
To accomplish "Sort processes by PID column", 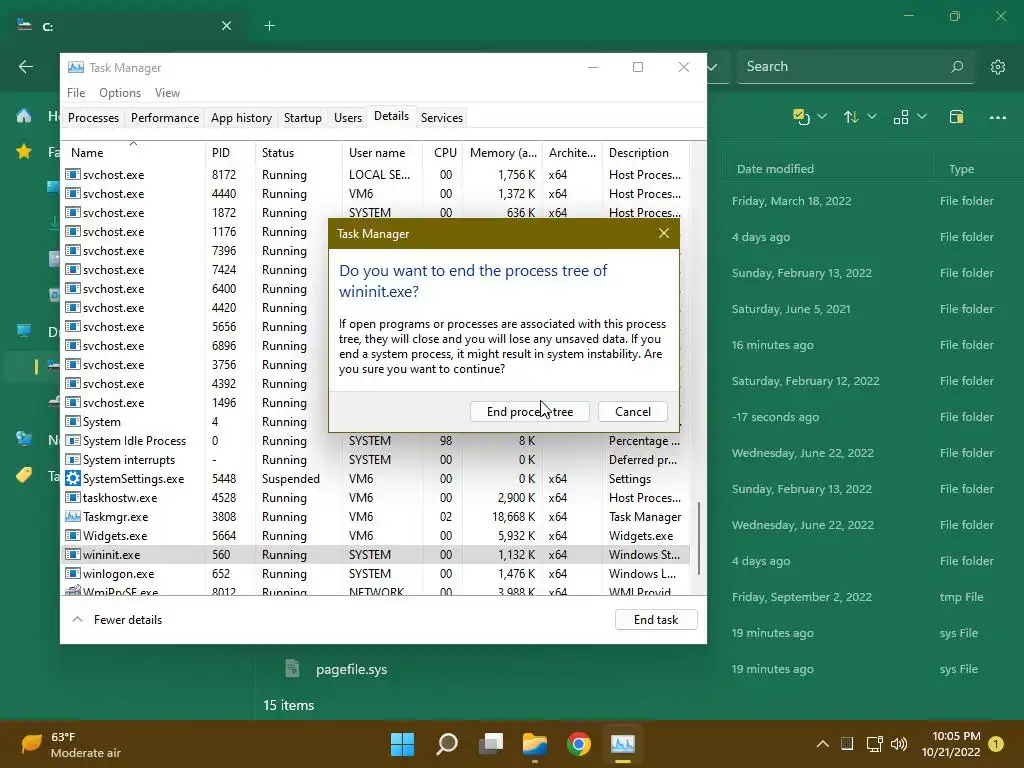I will pyautogui.click(x=230, y=152).
